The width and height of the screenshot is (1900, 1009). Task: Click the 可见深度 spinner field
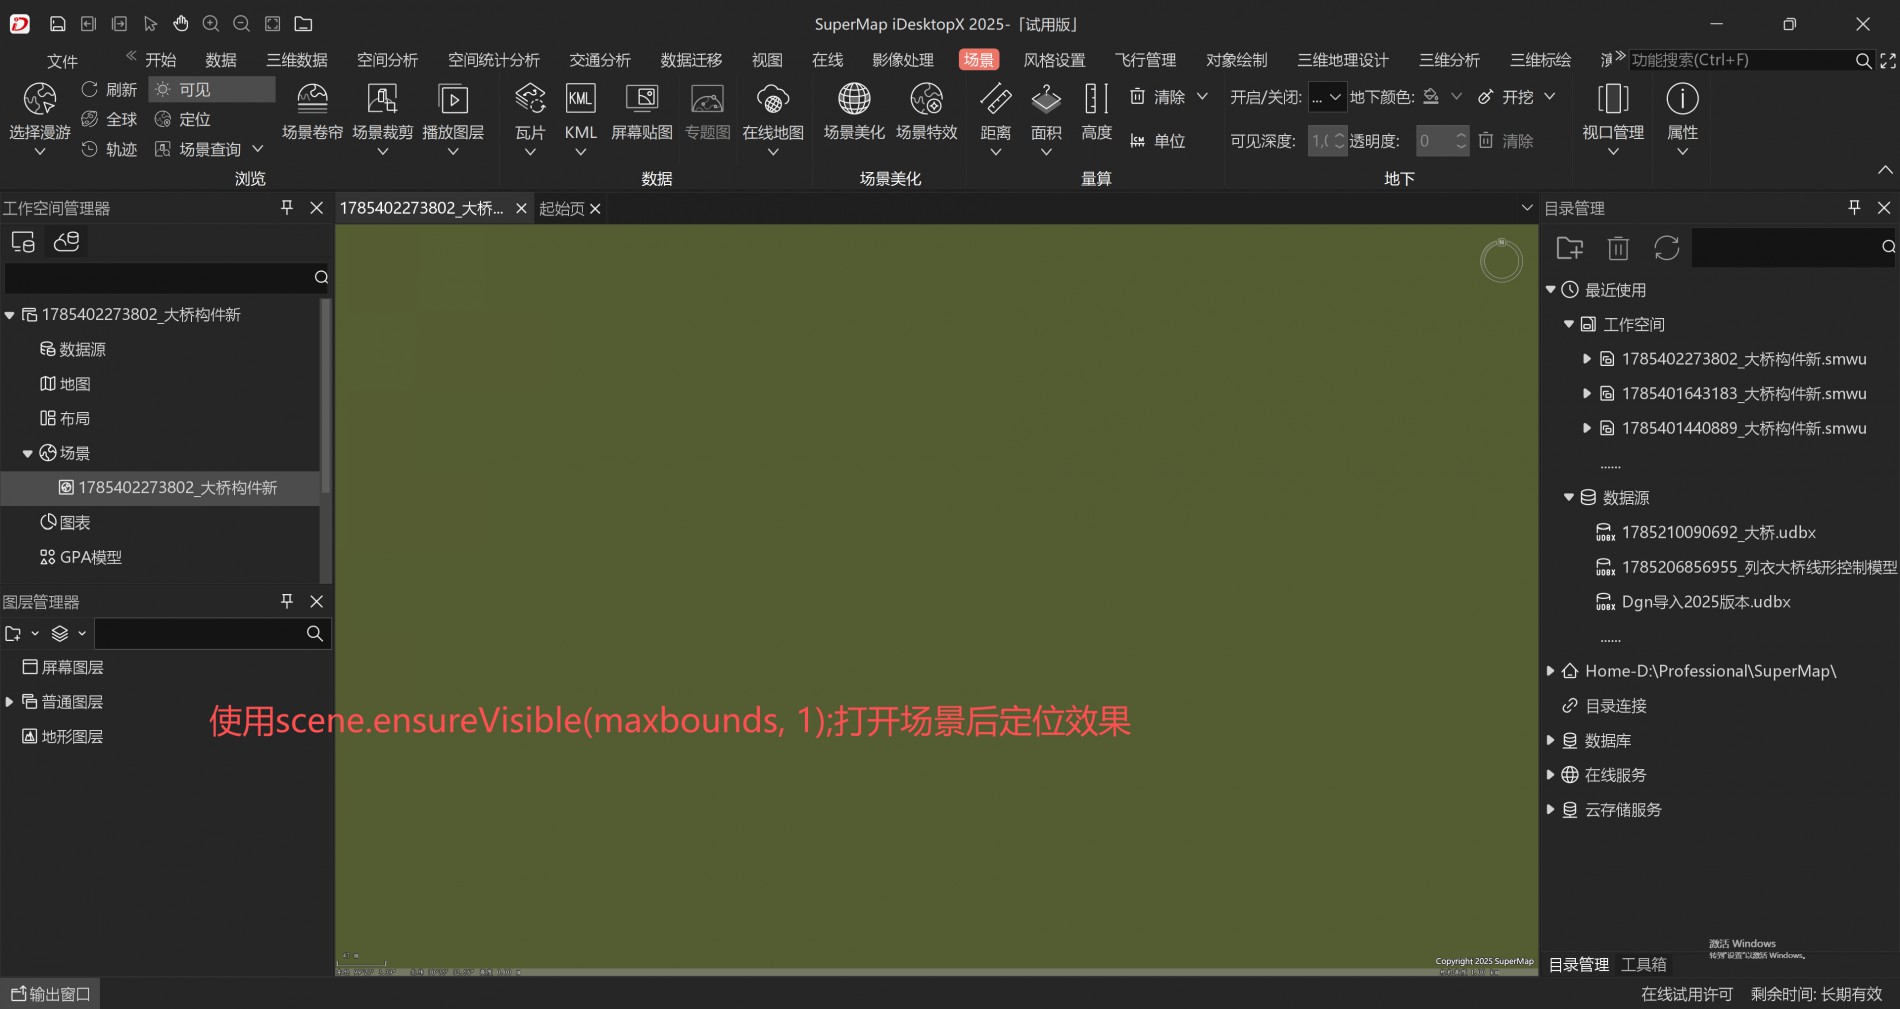click(x=1328, y=141)
